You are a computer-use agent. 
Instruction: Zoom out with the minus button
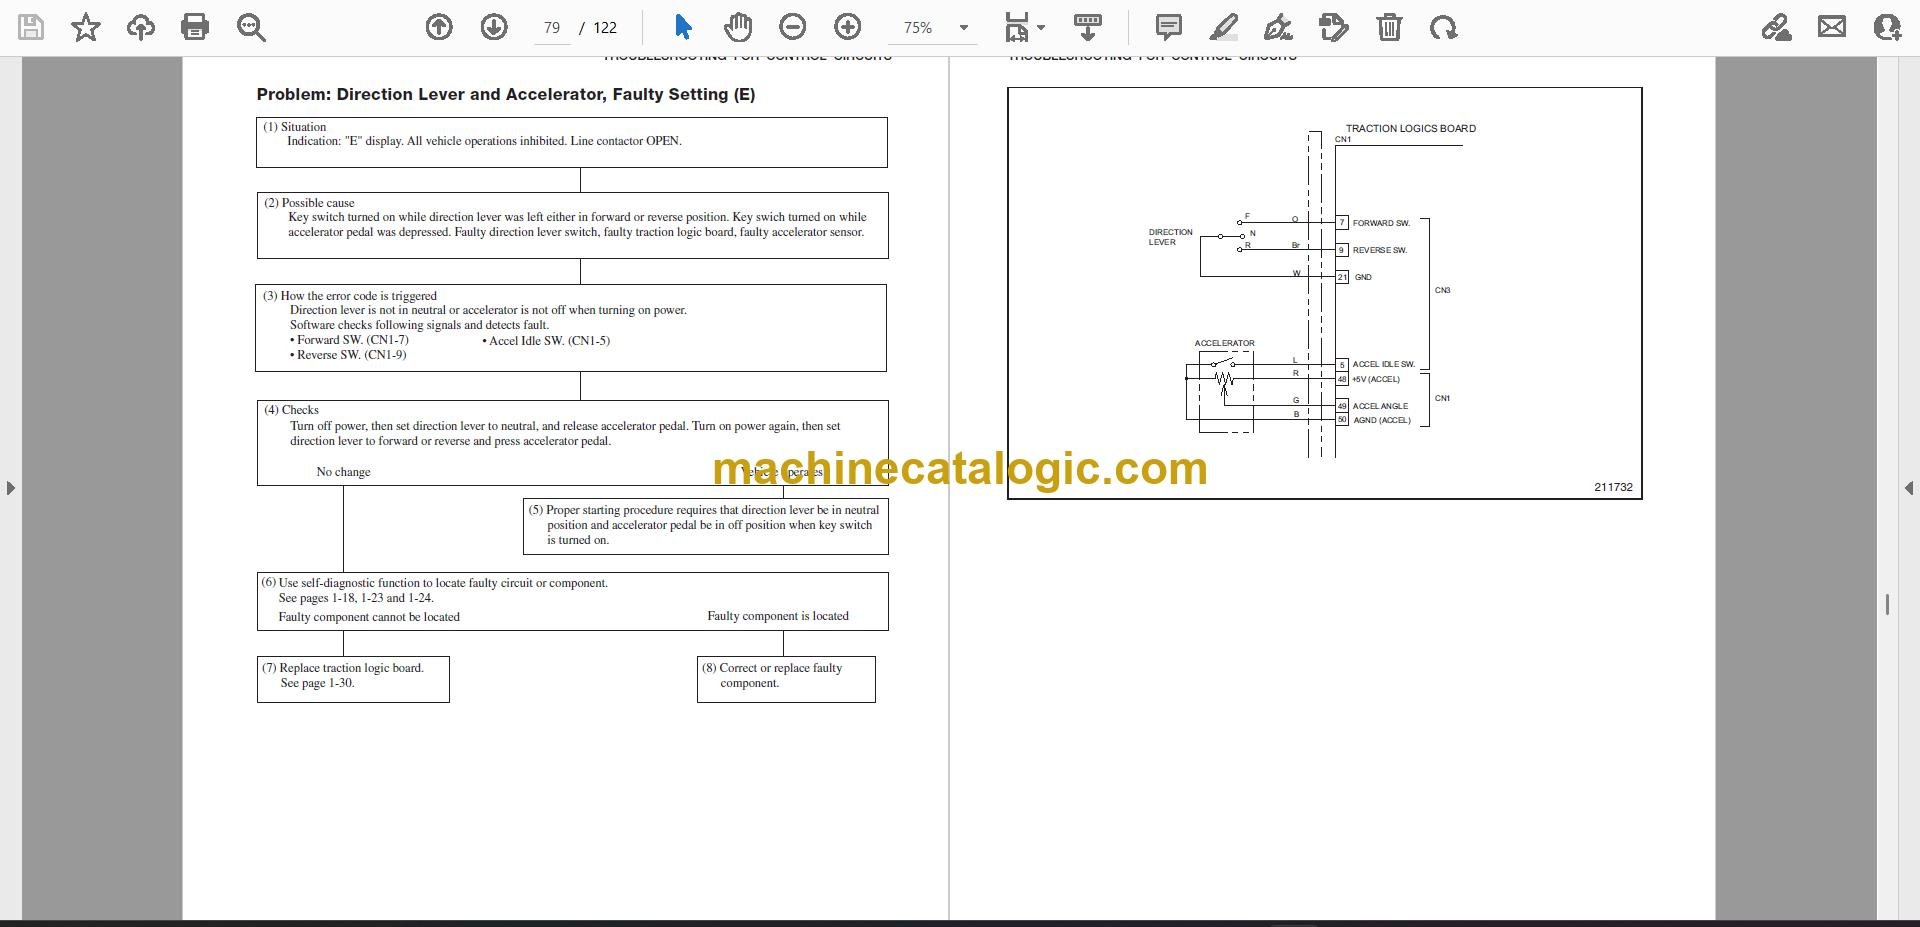[x=793, y=27]
